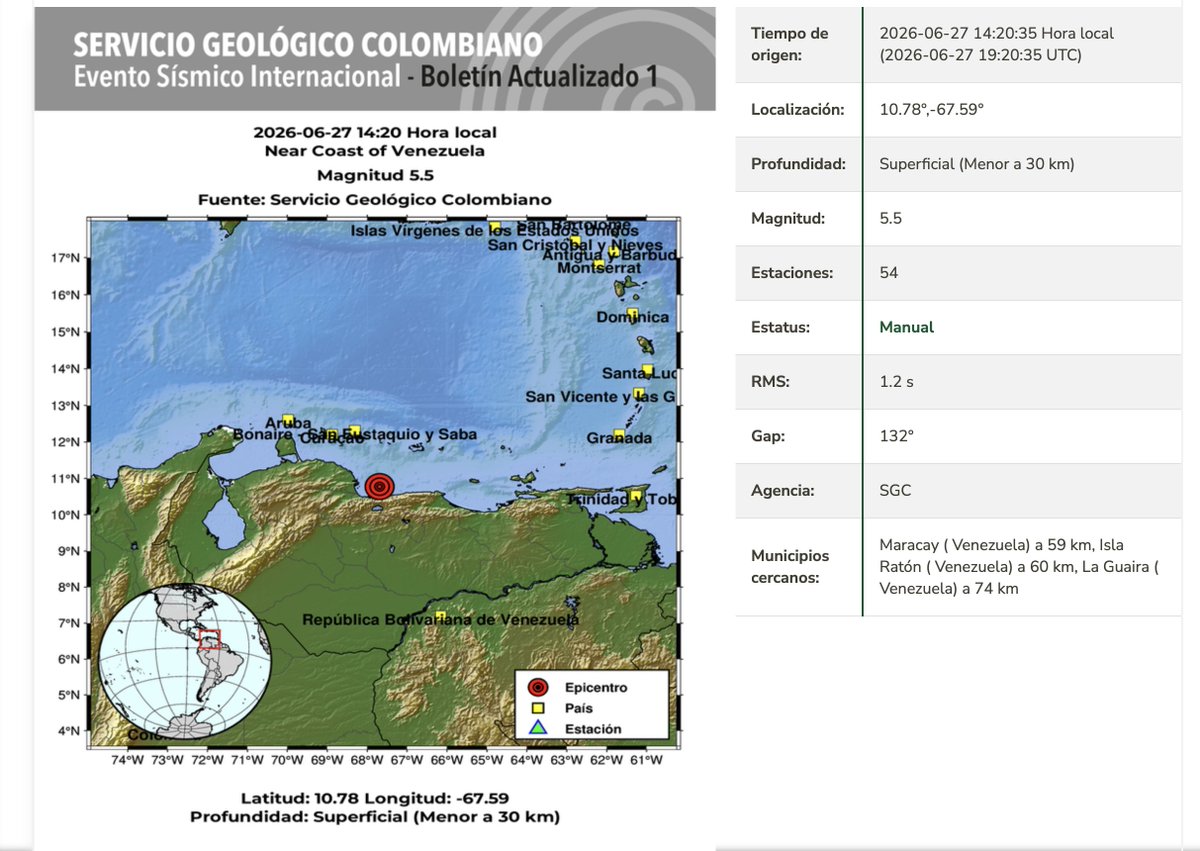The width and height of the screenshot is (1200, 851).
Task: Click the Evento Sísmico Internacional subtitle
Action: (238, 77)
